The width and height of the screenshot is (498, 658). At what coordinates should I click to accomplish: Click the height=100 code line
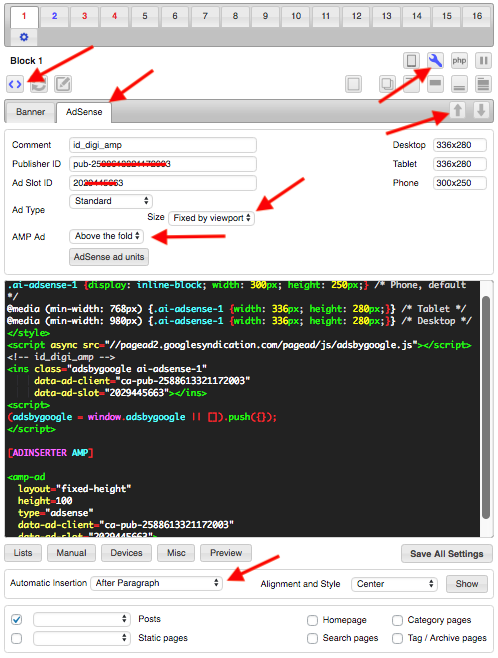coord(45,501)
